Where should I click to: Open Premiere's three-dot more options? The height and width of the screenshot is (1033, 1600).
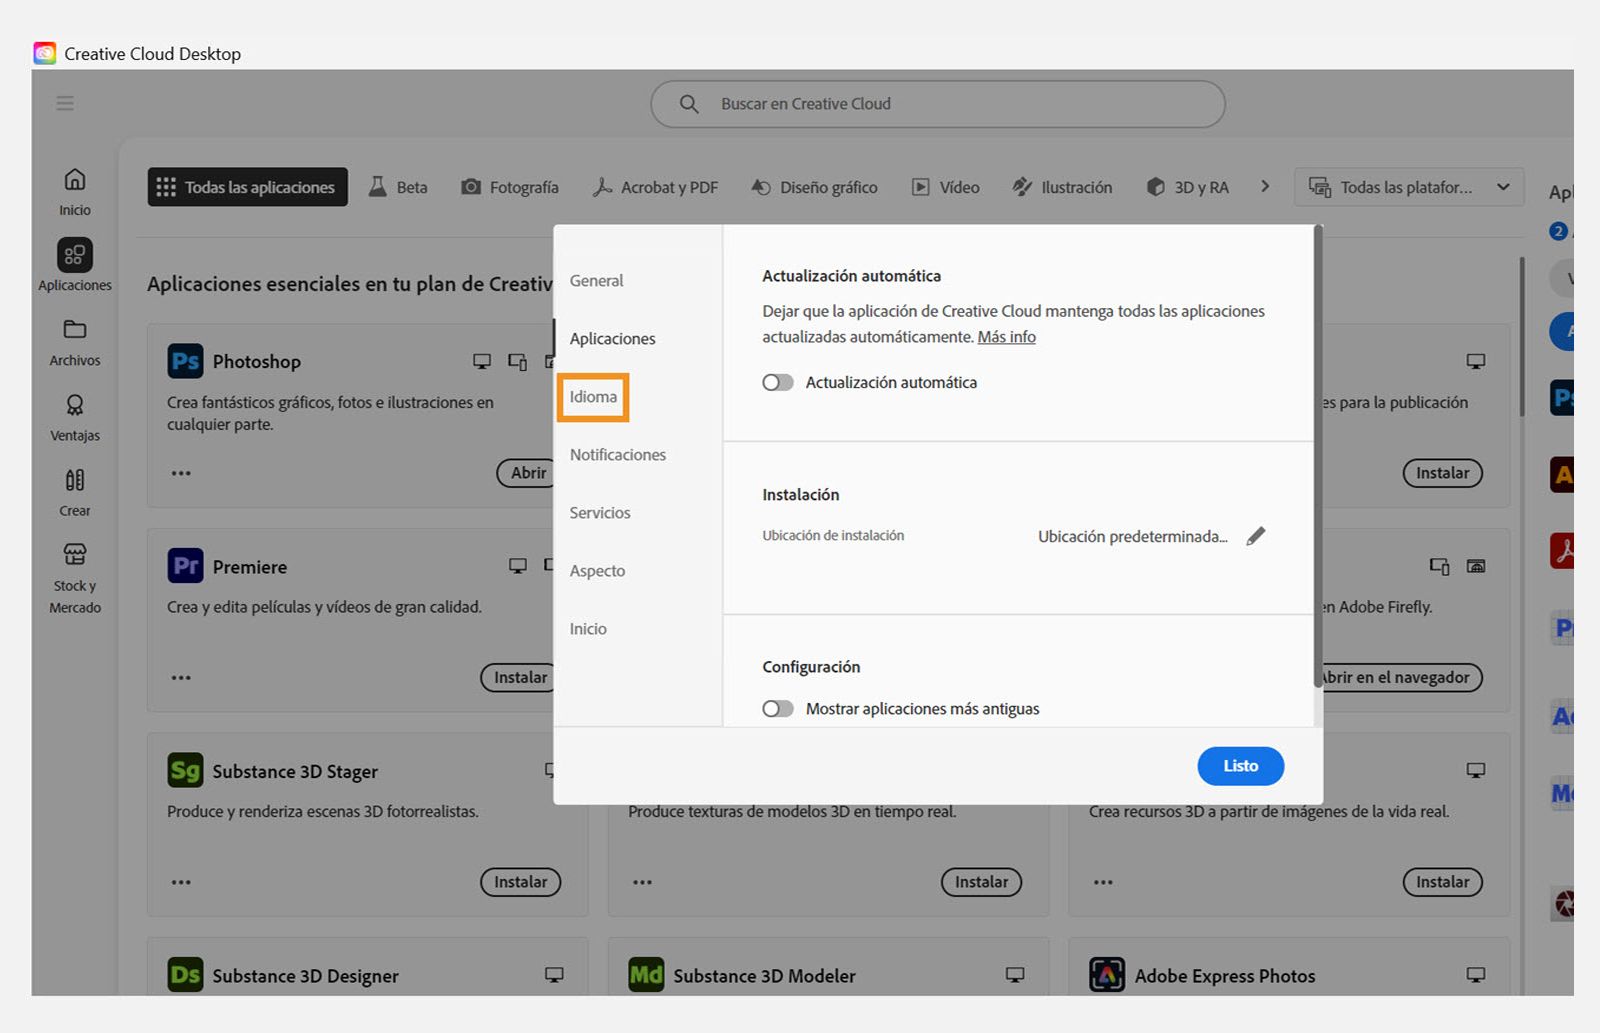tap(181, 677)
